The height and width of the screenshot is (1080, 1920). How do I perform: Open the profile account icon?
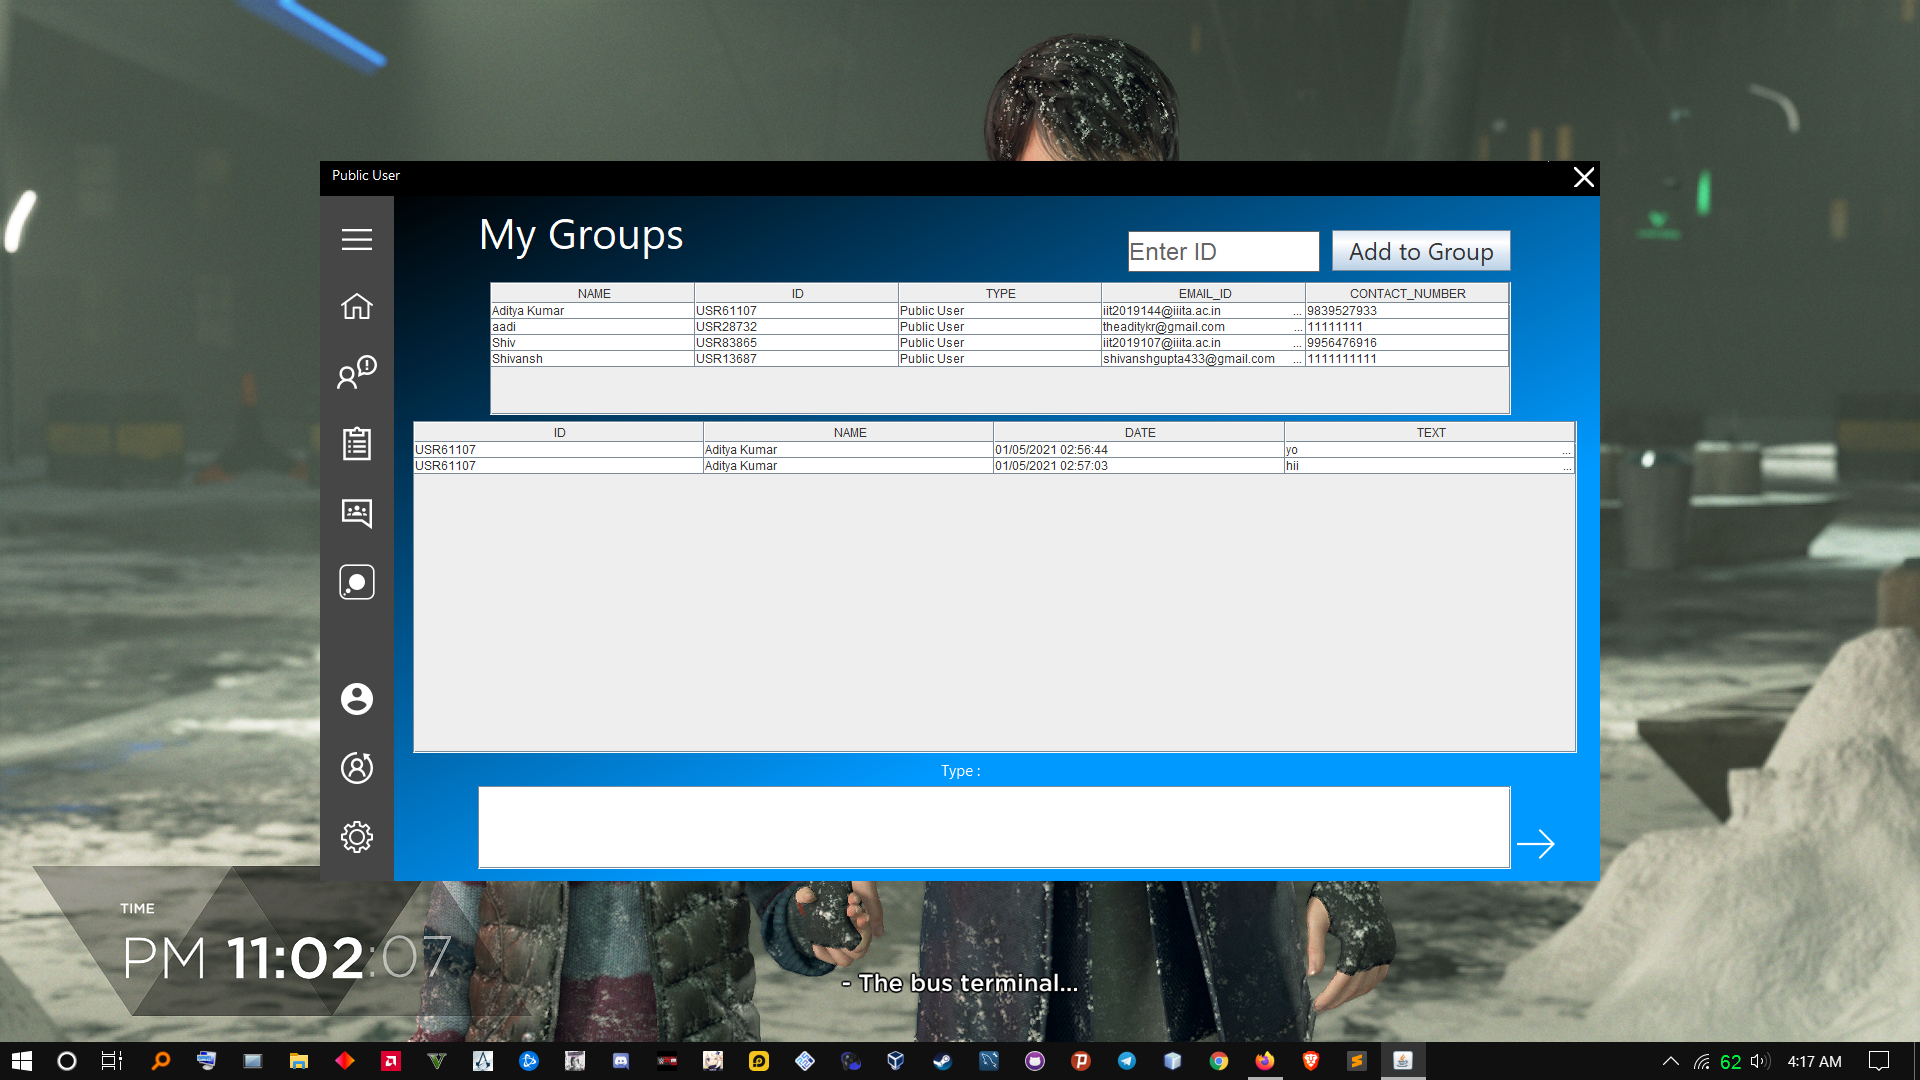pyautogui.click(x=356, y=698)
